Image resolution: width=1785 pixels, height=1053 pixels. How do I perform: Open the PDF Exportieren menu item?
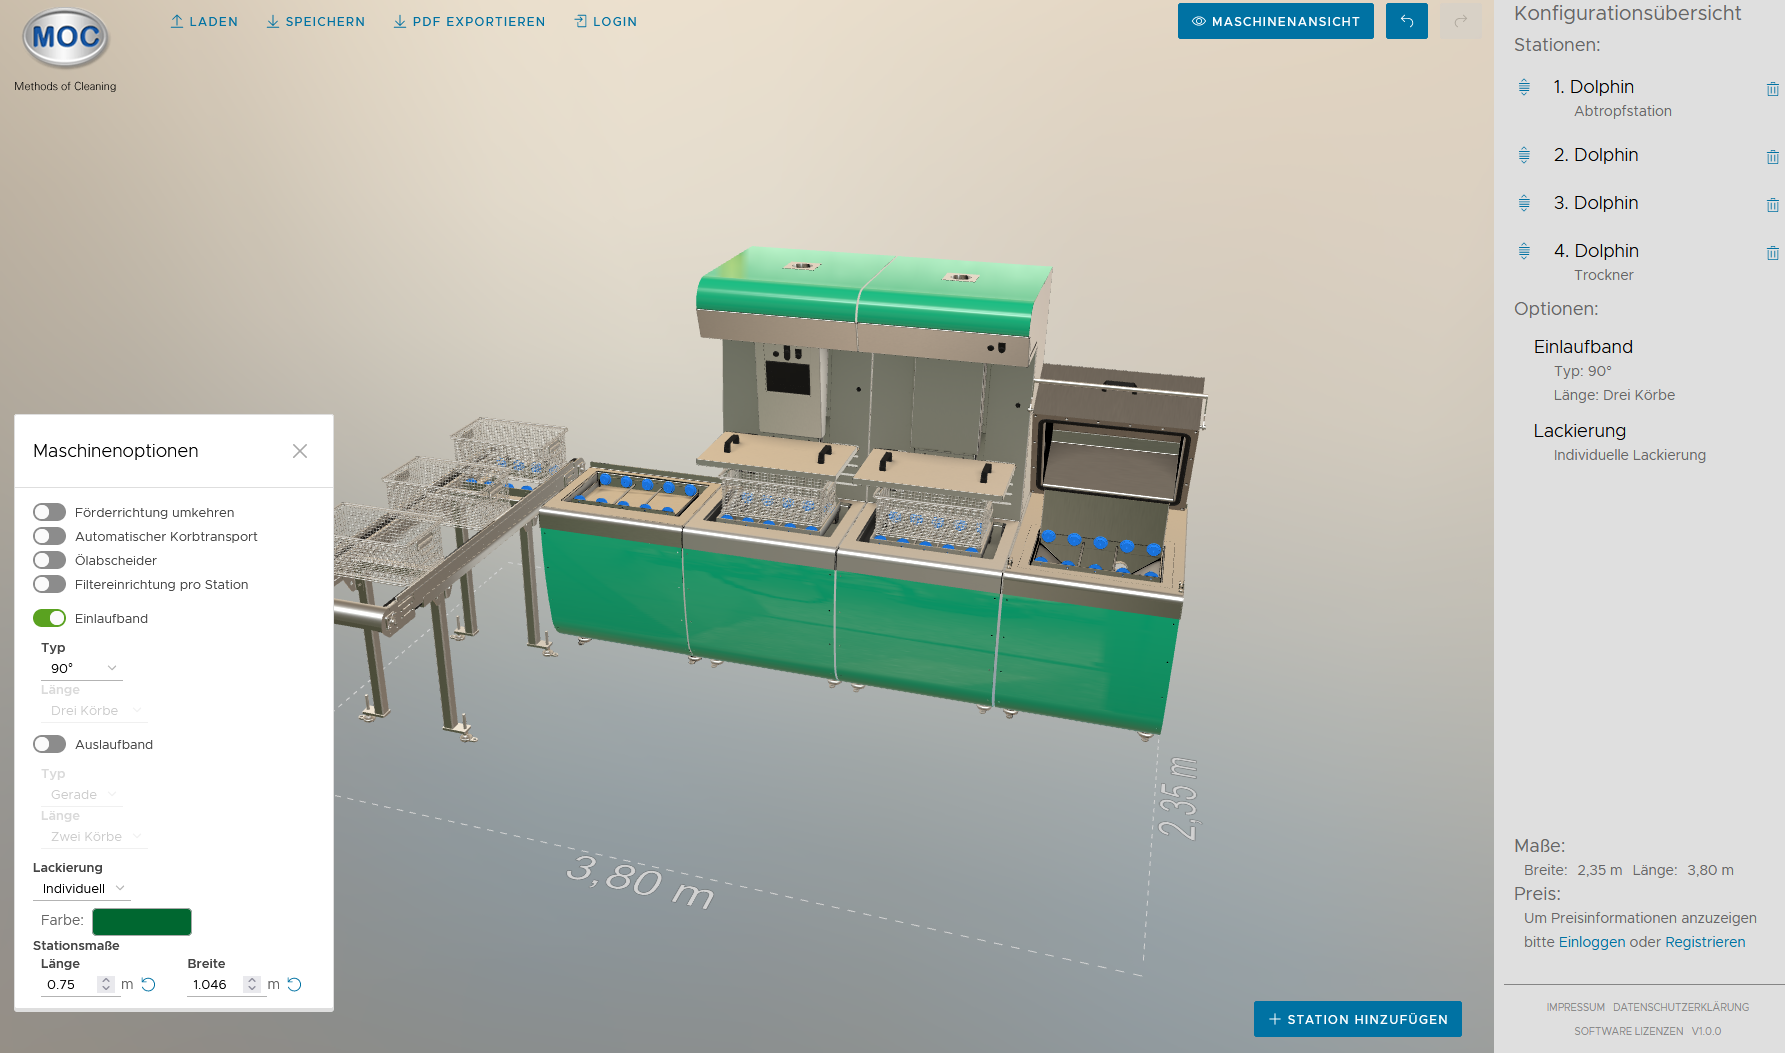point(469,21)
